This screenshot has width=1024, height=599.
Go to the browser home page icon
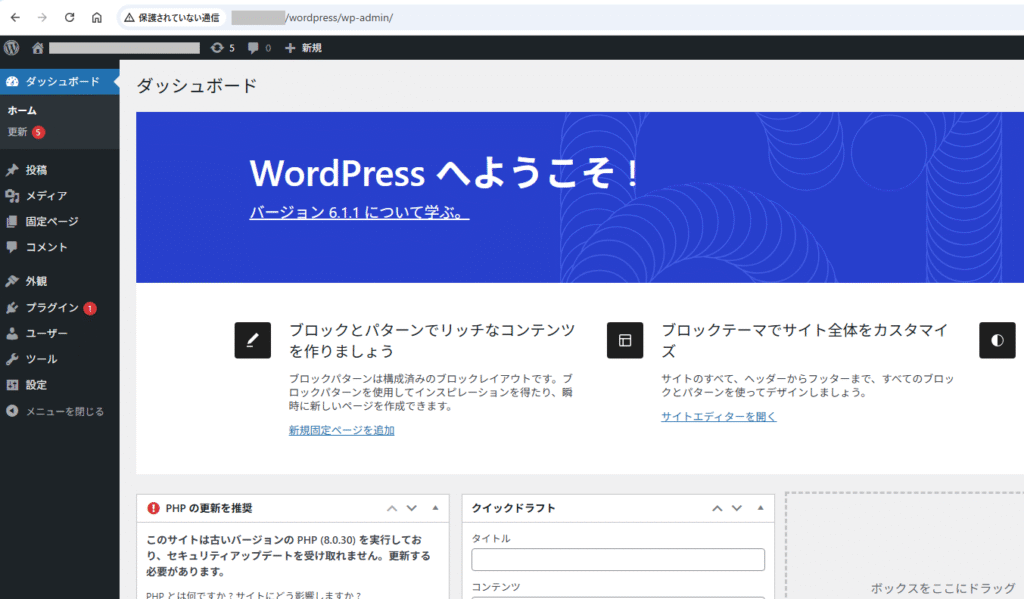97,18
